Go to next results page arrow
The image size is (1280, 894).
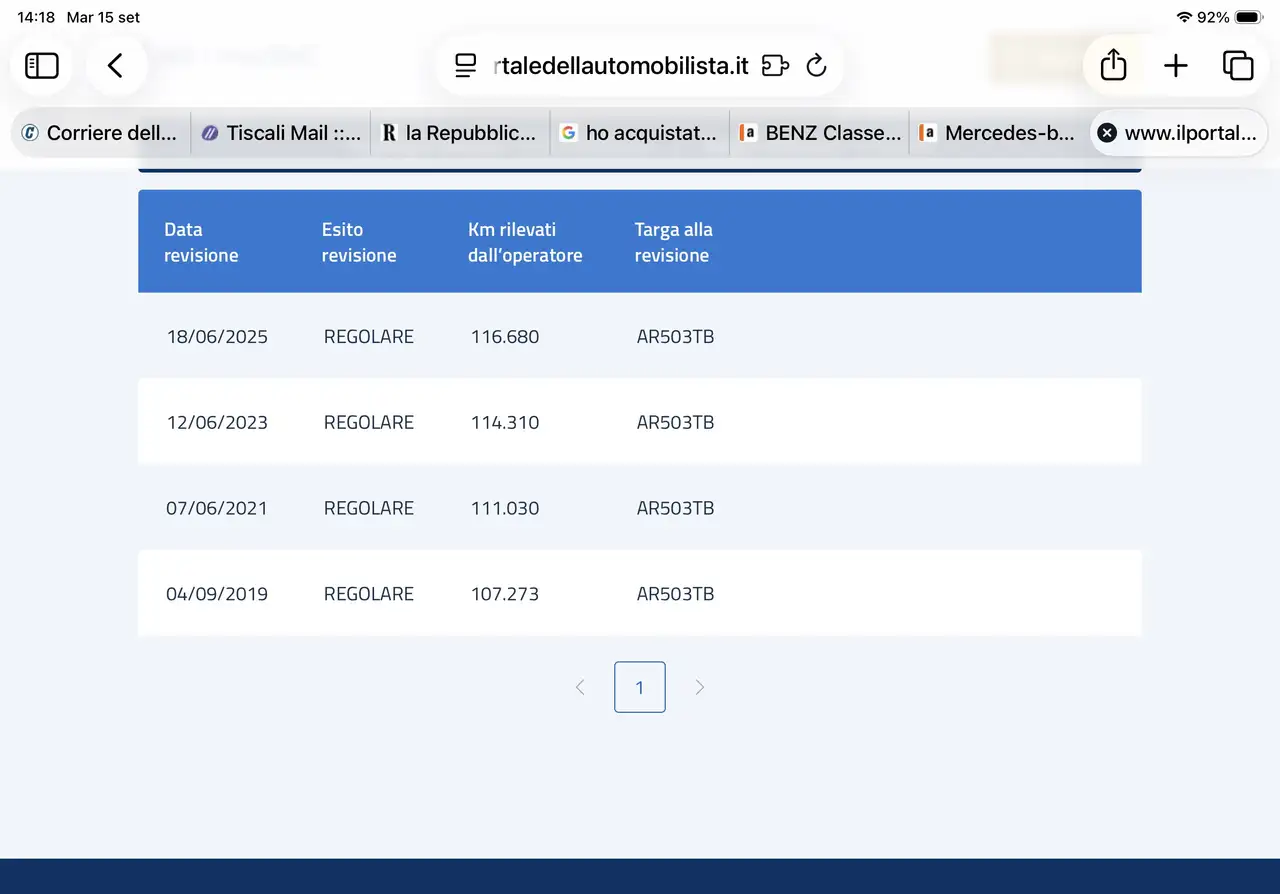(700, 687)
